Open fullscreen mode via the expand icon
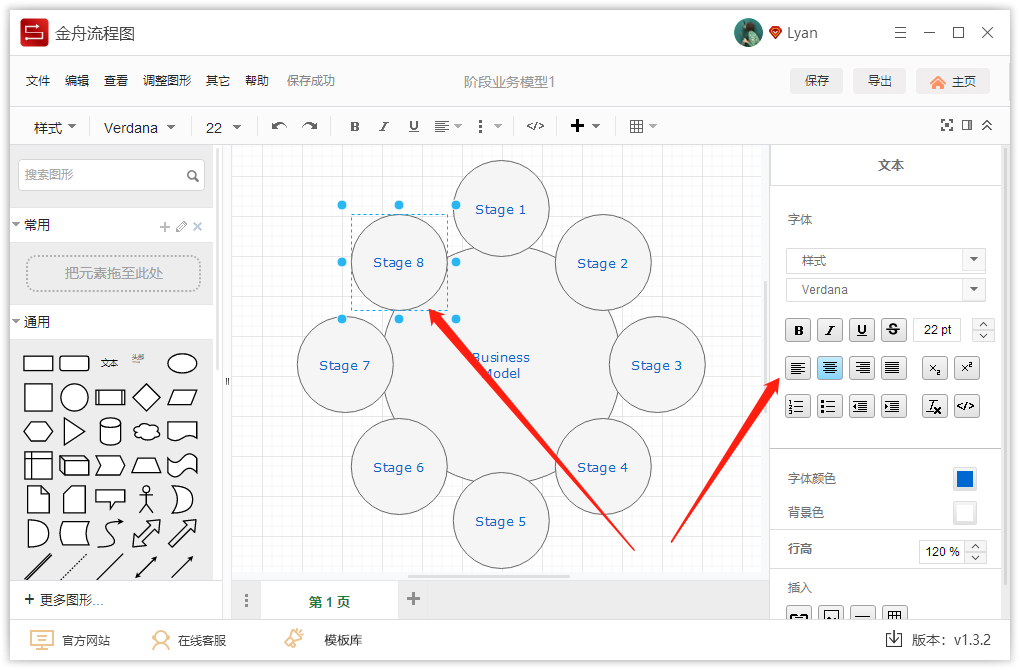 coord(947,125)
